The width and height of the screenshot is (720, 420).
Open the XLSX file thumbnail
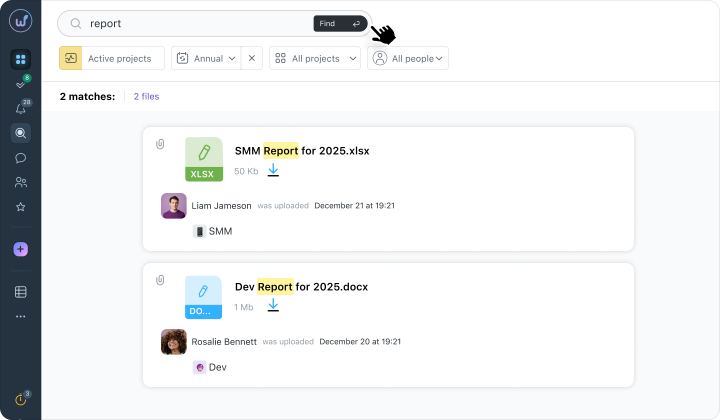(204, 159)
